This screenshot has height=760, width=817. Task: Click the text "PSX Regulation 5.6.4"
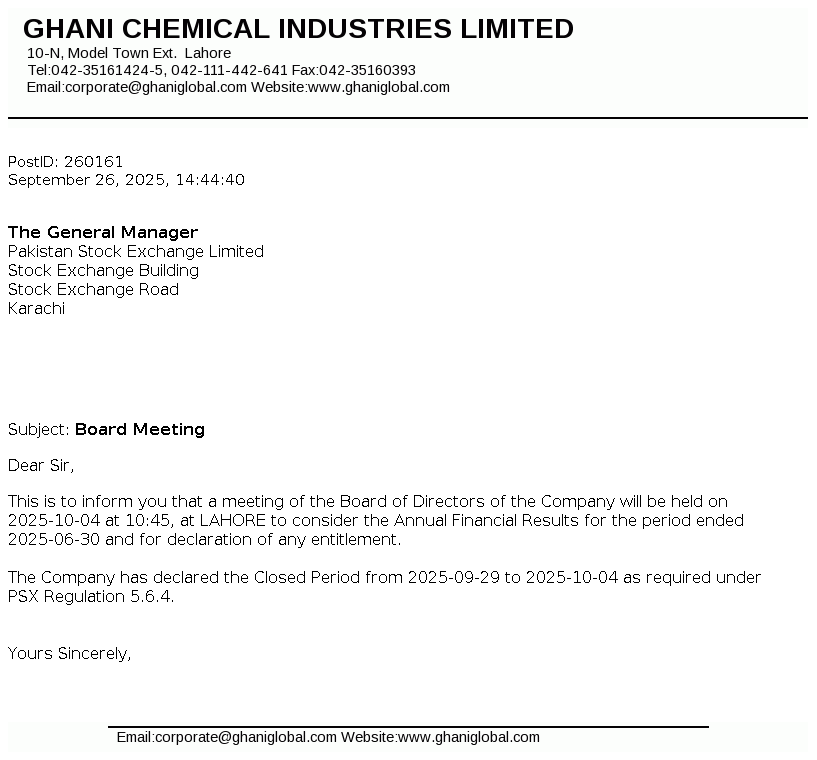point(90,597)
